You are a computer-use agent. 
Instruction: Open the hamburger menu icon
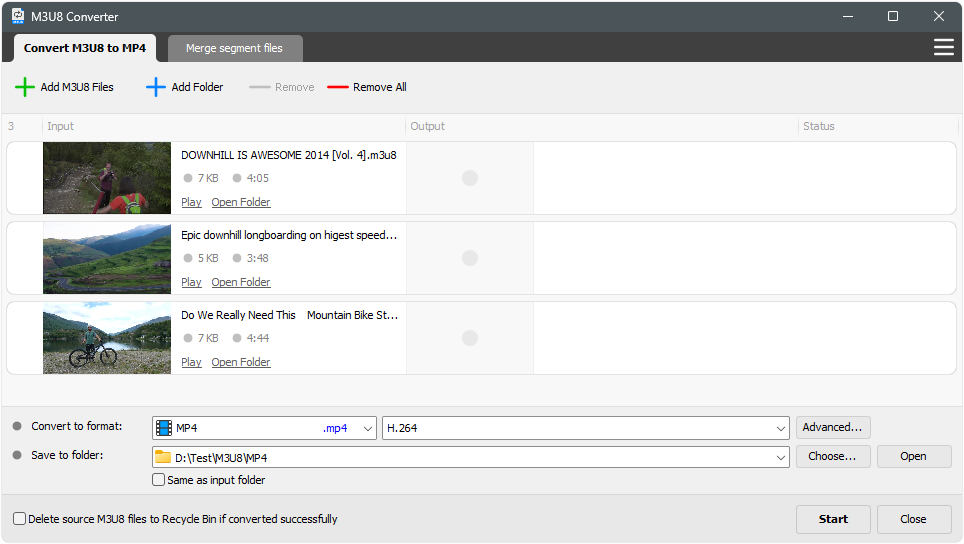[943, 47]
